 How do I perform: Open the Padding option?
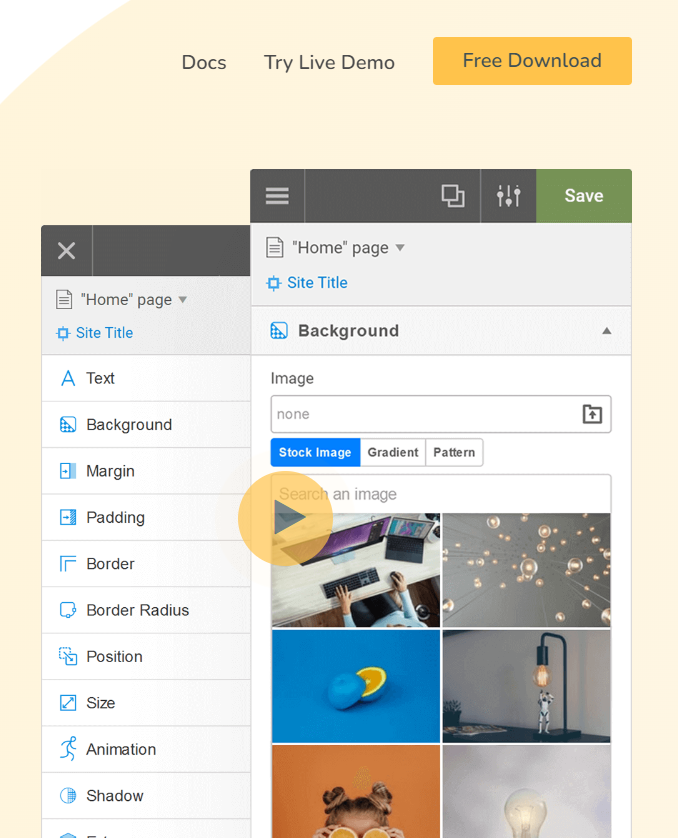click(146, 517)
